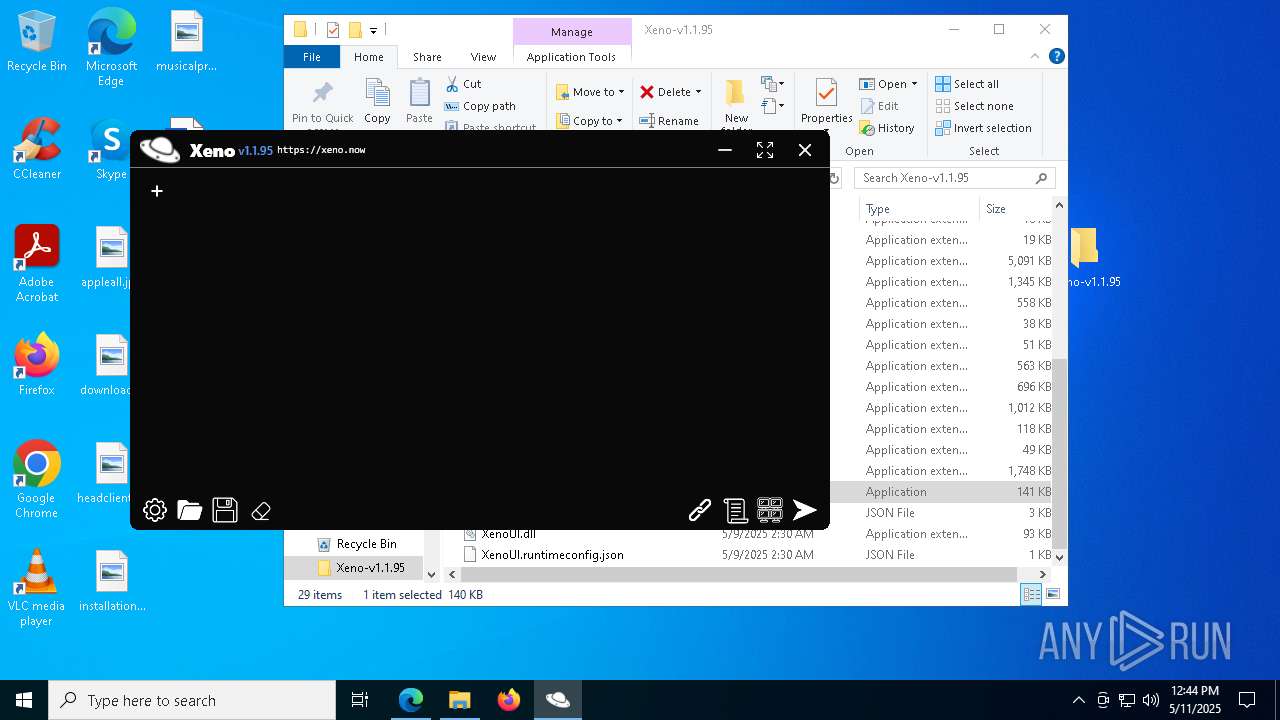The width and height of the screenshot is (1280, 720).
Task: Click the Xeno planet logo
Action: (x=160, y=150)
